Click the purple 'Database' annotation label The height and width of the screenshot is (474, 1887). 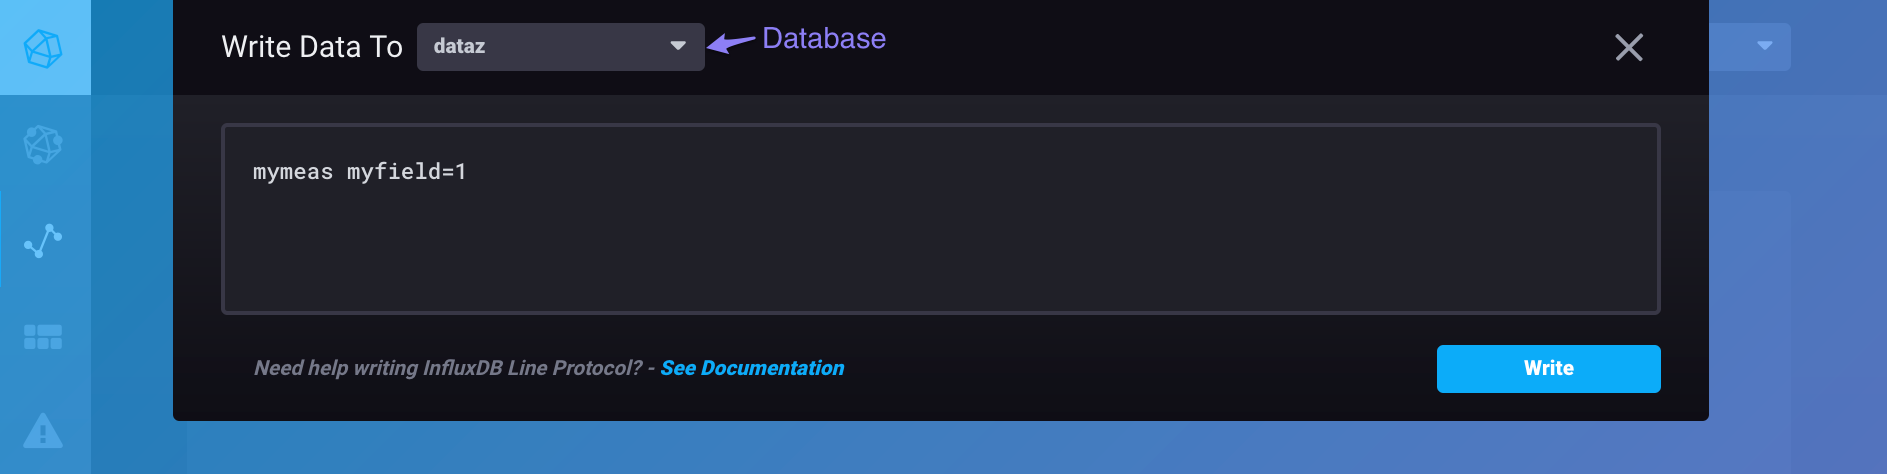[824, 38]
